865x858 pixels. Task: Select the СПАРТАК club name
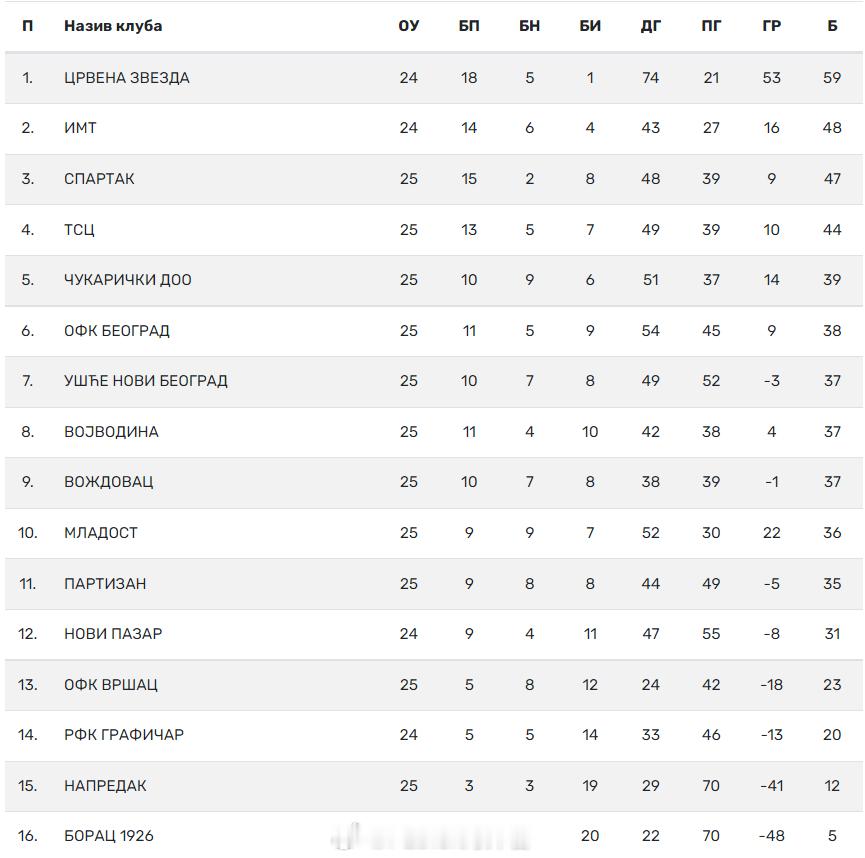[x=99, y=179]
